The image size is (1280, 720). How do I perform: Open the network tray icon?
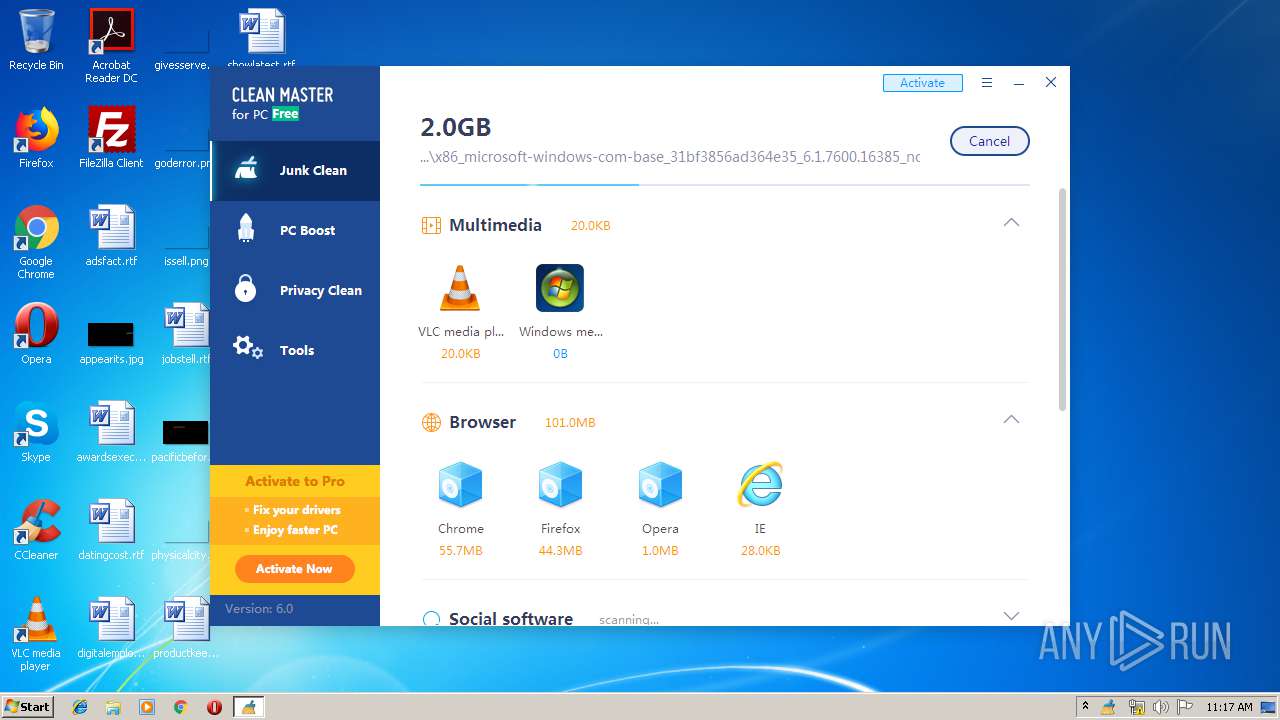tap(1136, 707)
